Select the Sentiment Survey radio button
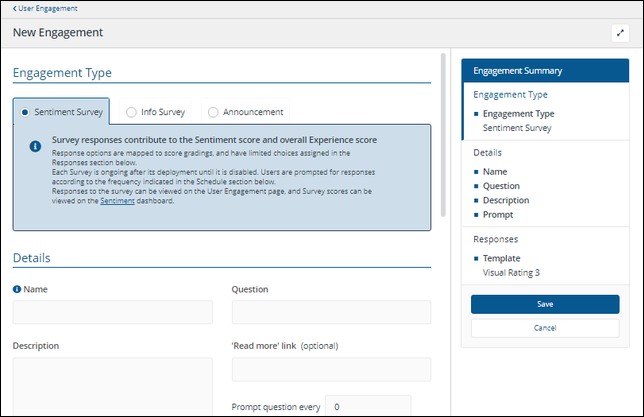 pyautogui.click(x=25, y=112)
